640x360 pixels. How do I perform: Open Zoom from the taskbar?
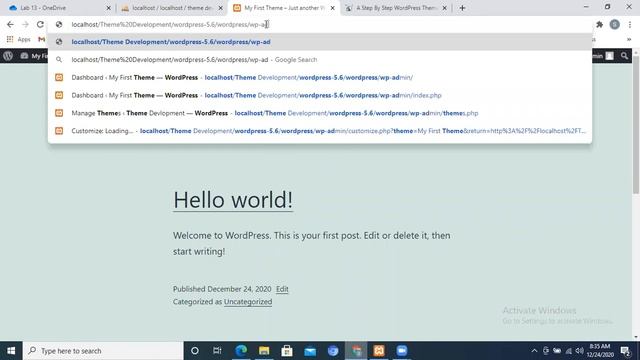[402, 351]
